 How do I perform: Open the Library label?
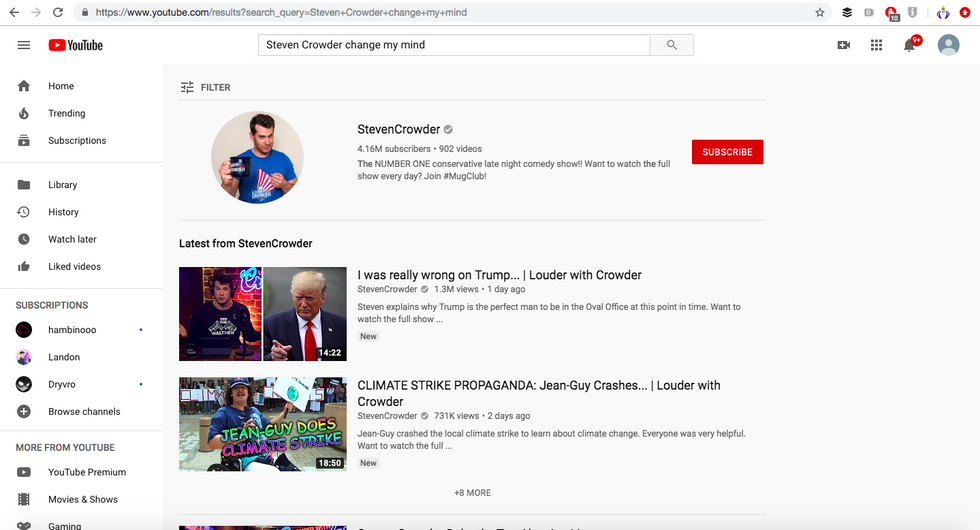tap(63, 185)
